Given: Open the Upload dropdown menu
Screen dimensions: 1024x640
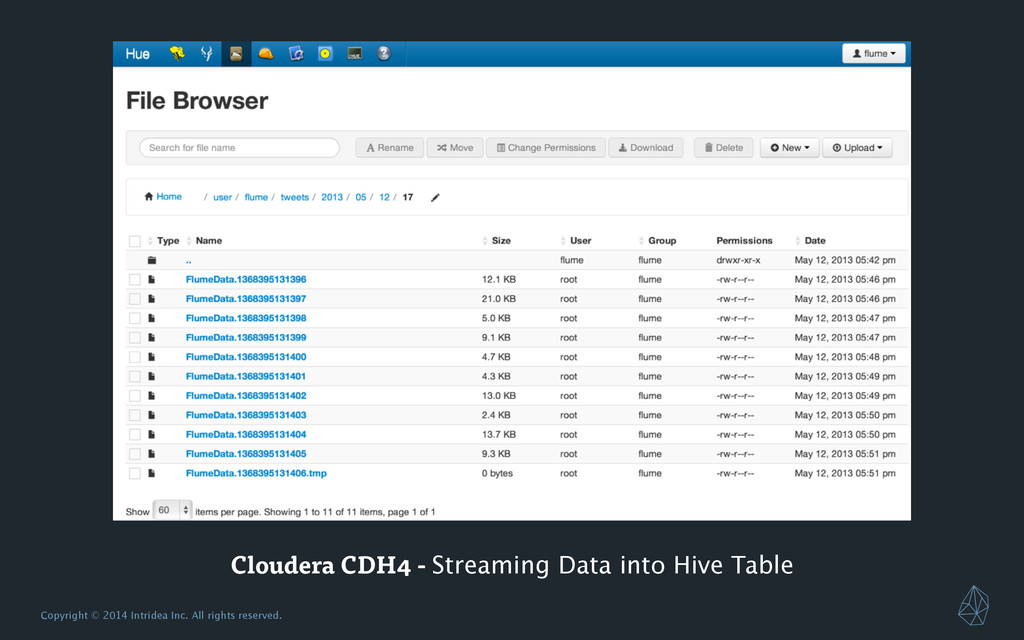Looking at the screenshot, I should click(857, 148).
